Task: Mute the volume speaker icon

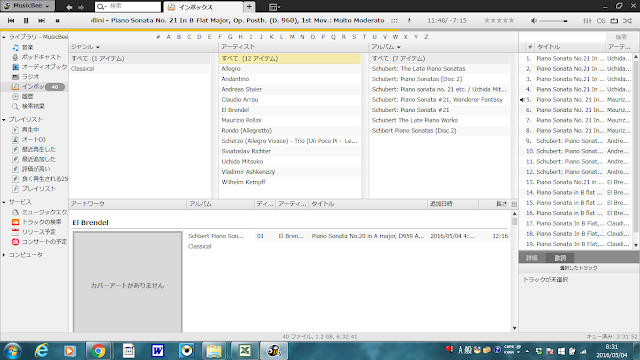Action: click(533, 20)
